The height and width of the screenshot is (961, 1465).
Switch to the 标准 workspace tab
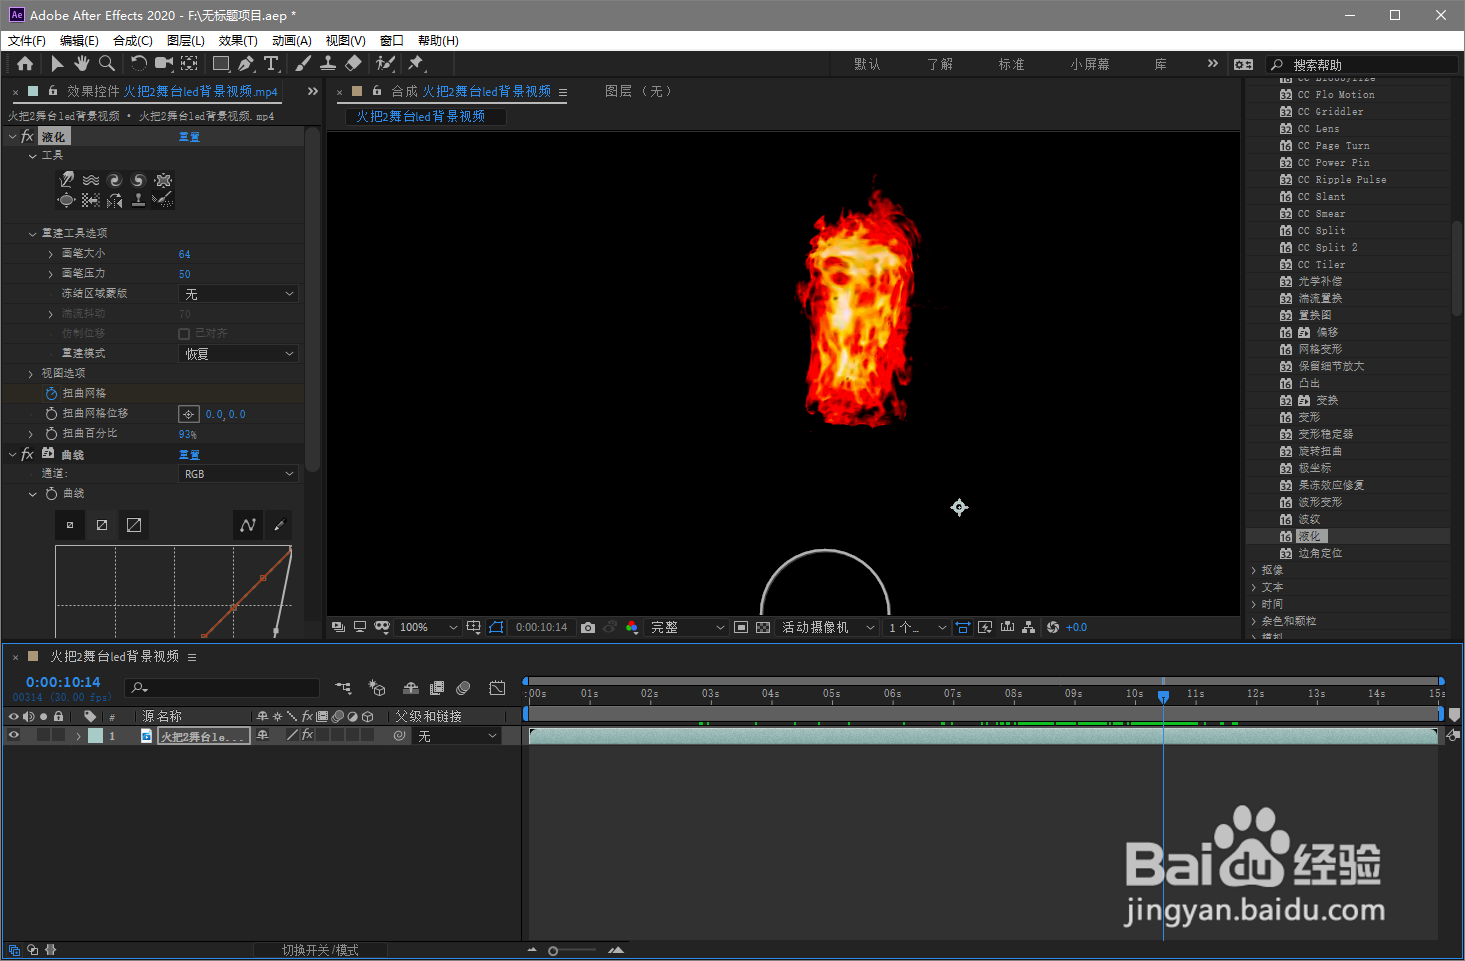point(1011,64)
